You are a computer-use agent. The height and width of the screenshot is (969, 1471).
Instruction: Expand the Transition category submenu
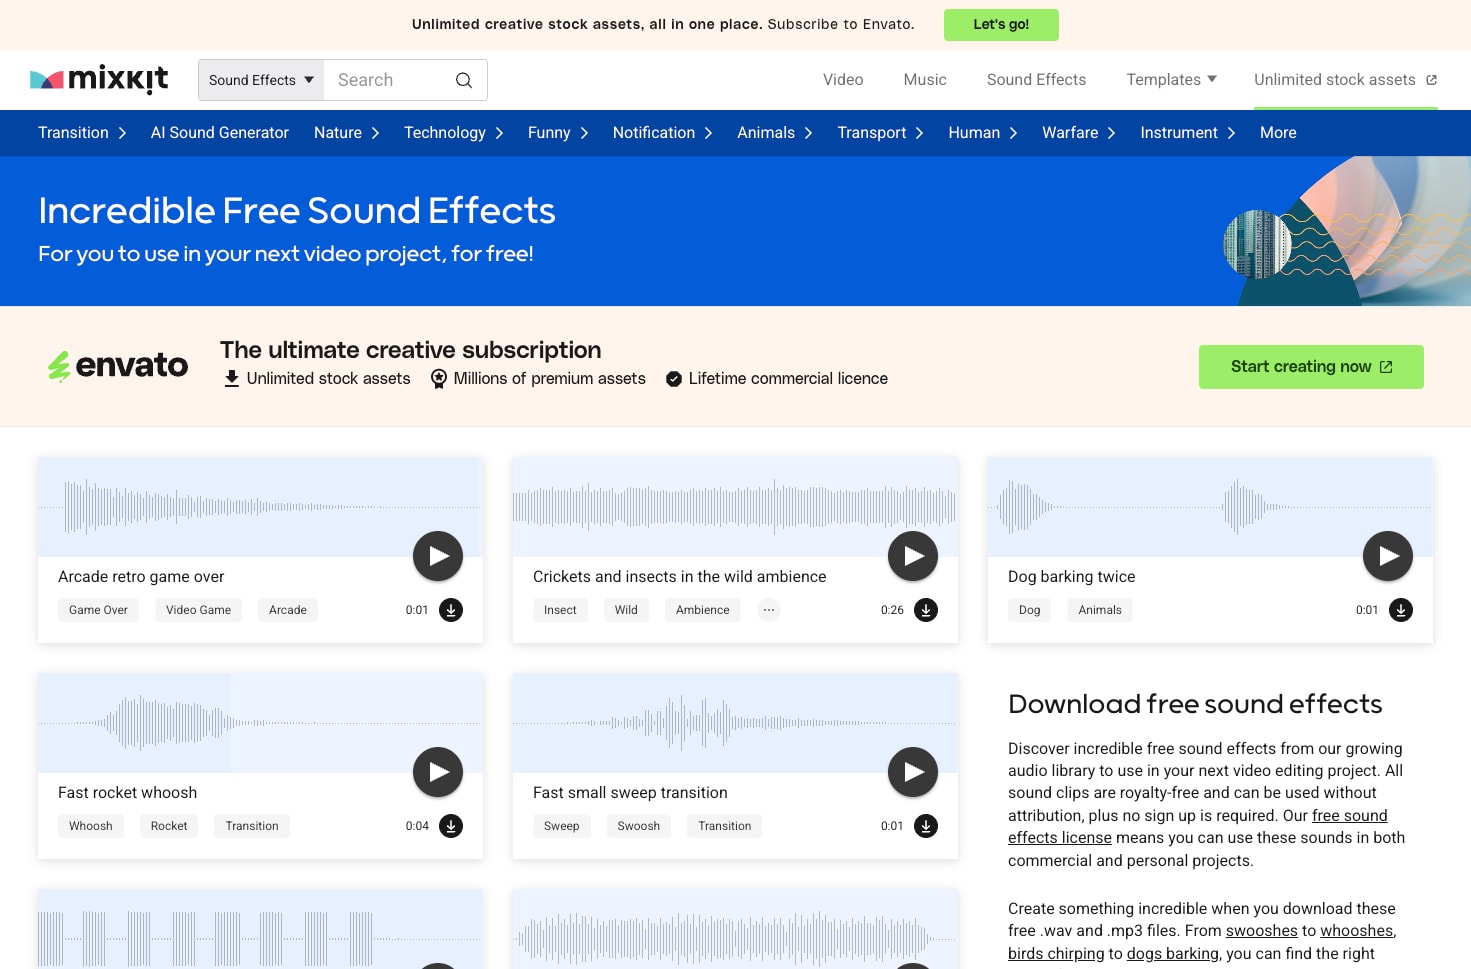click(82, 133)
